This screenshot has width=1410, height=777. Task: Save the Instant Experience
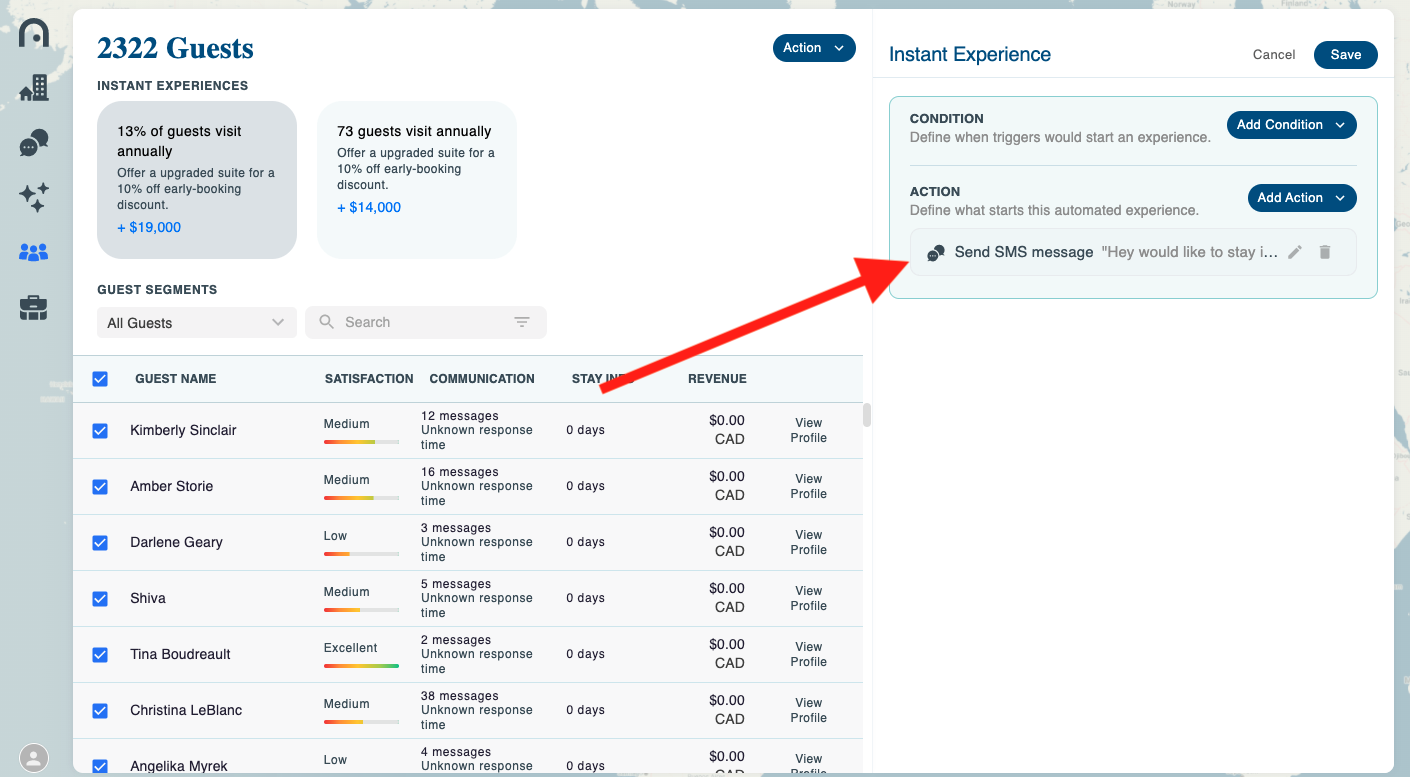pos(1345,55)
